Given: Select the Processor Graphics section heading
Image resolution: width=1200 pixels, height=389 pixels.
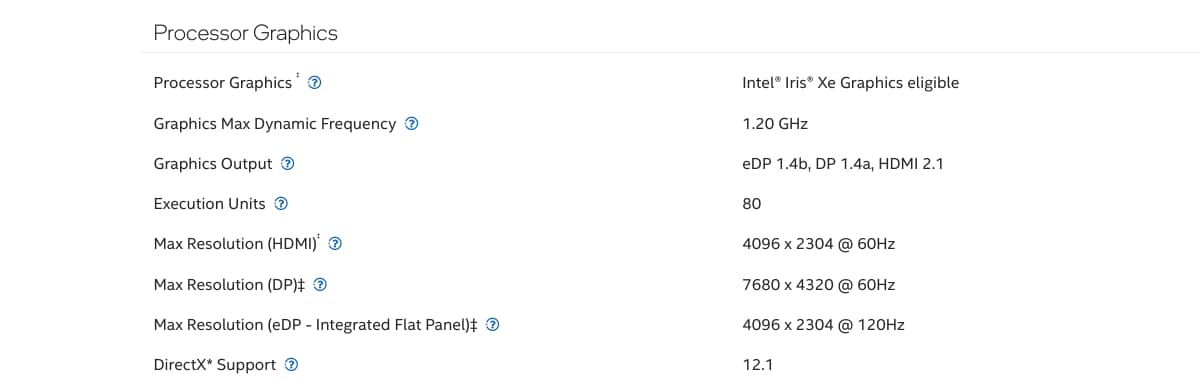Looking at the screenshot, I should tap(246, 33).
